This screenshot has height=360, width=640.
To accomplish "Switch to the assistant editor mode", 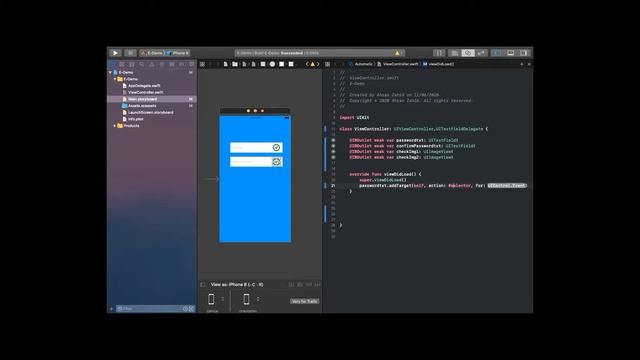I will 468,53.
